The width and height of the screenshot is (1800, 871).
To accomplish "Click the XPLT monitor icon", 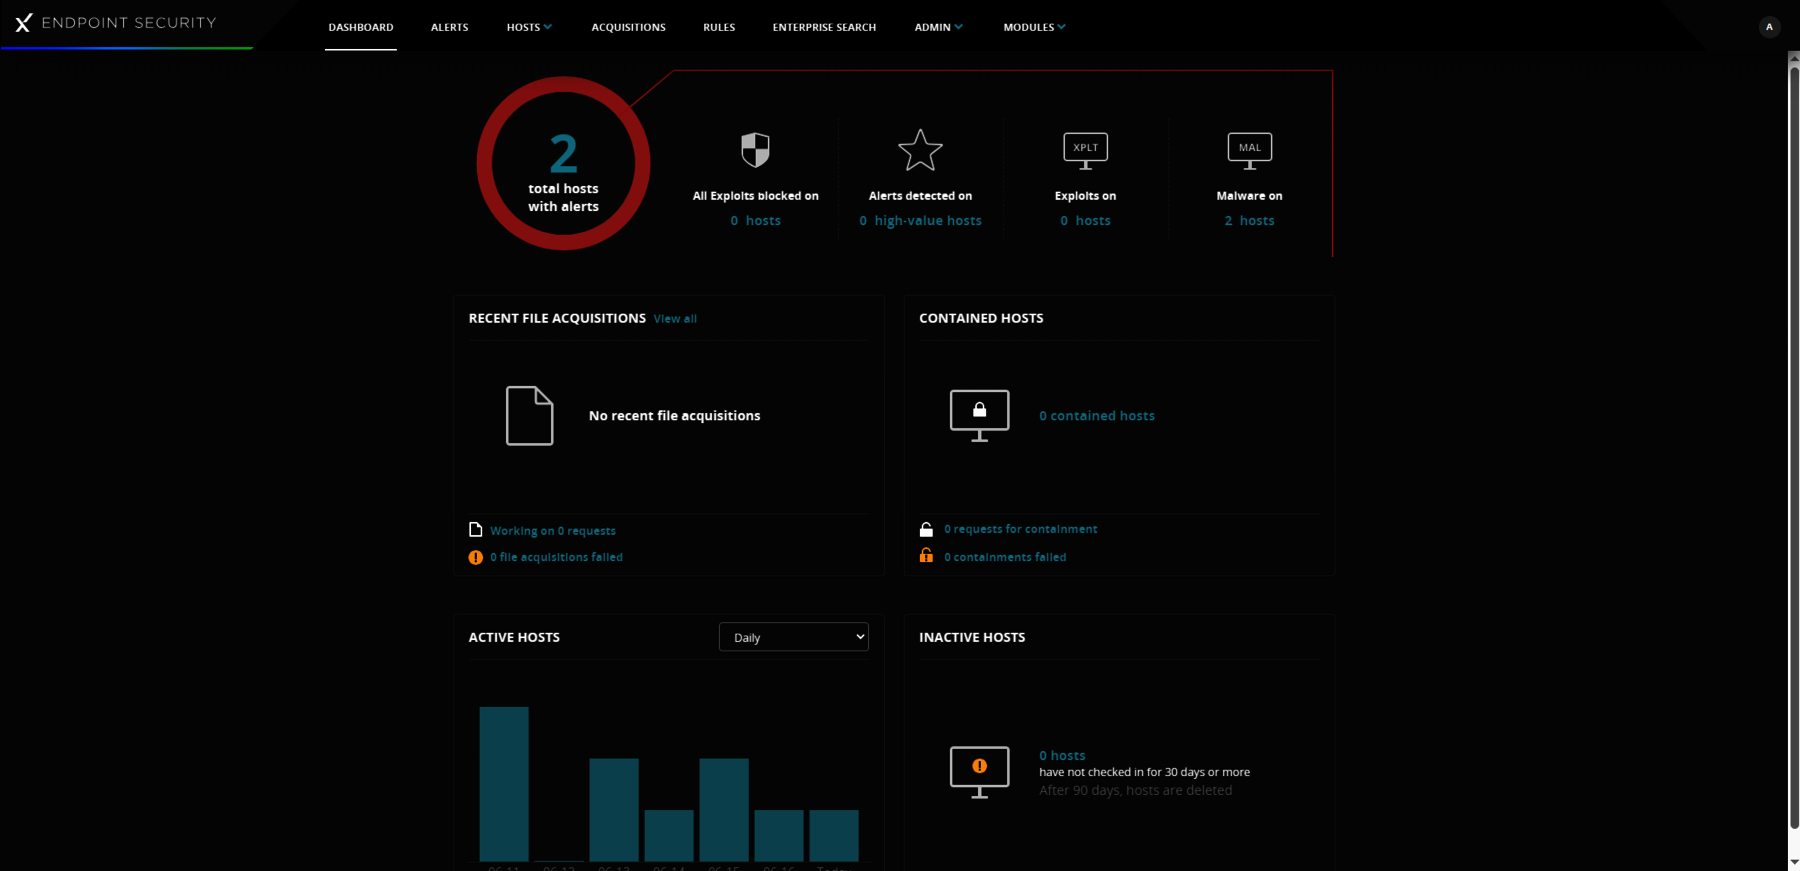I will coord(1085,150).
